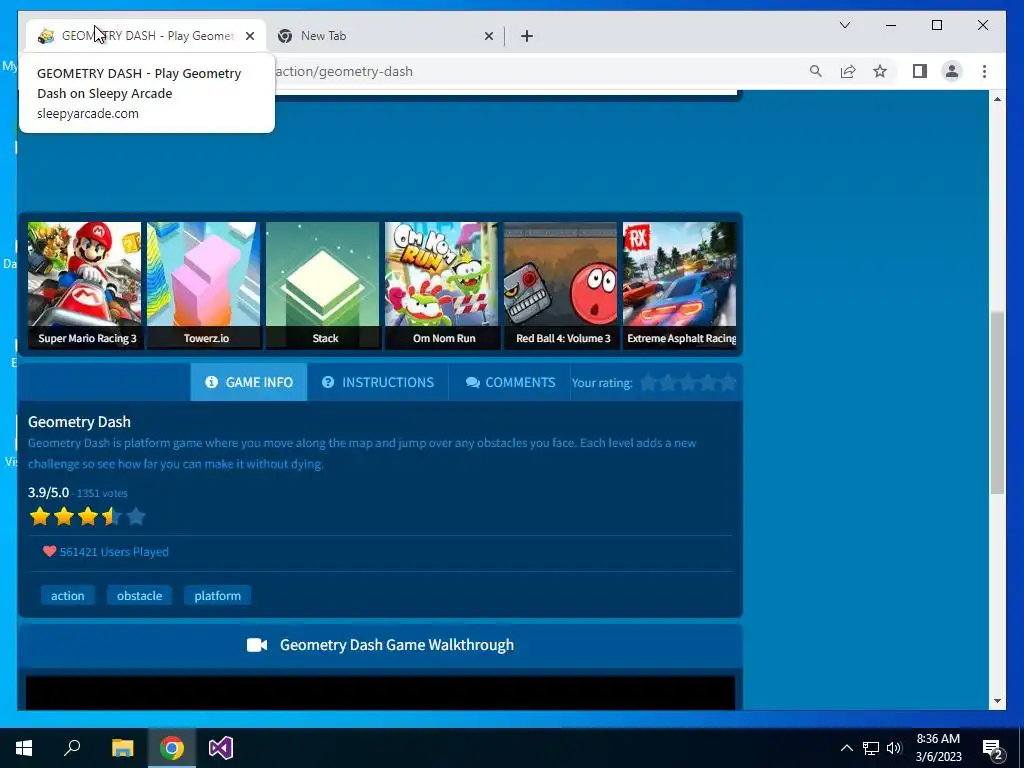Viewport: 1024px width, 768px height.
Task: Select the GAME INFO tab
Action: pos(249,382)
